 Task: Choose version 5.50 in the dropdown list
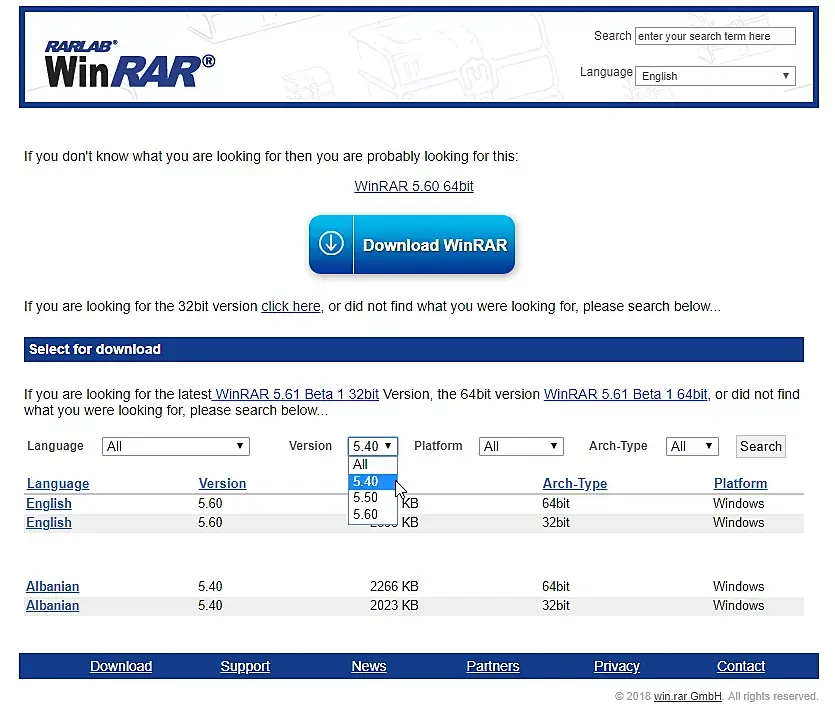tap(373, 497)
